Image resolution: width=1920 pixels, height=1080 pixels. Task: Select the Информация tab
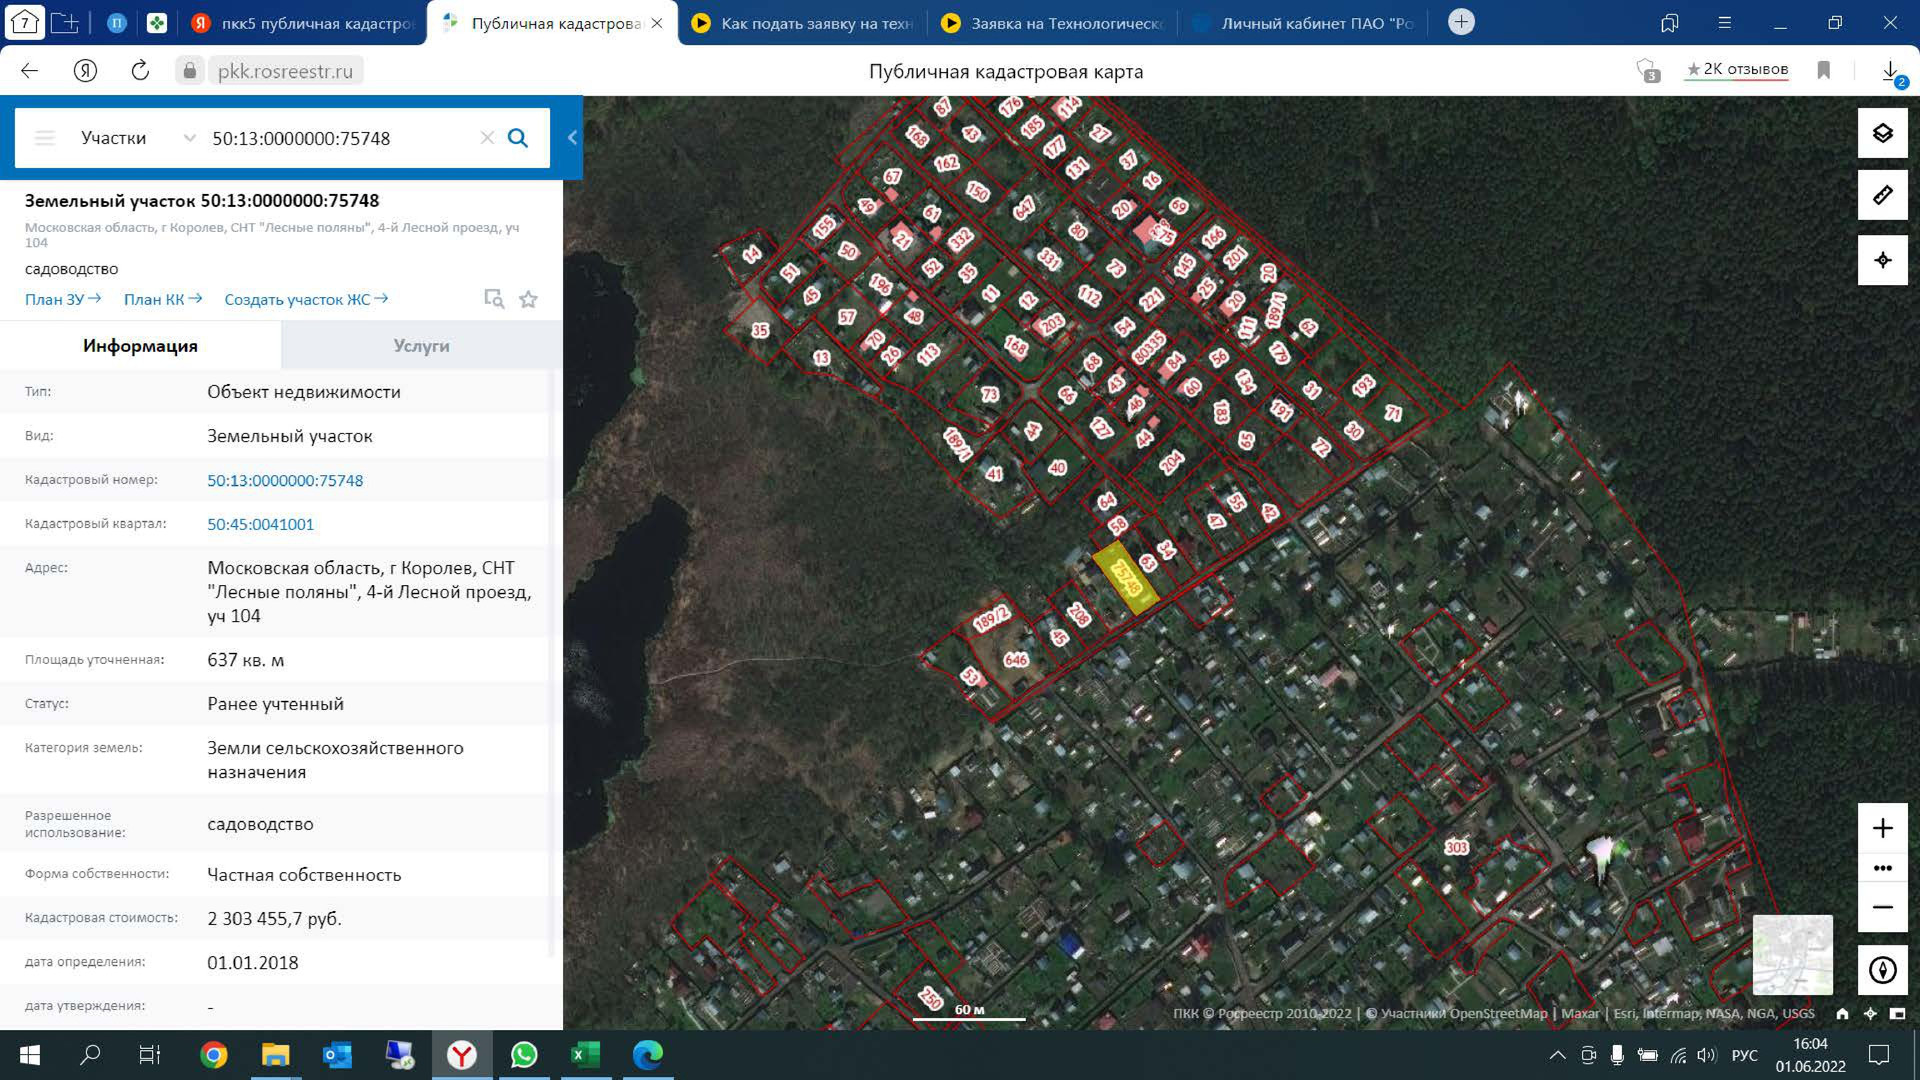tap(140, 346)
